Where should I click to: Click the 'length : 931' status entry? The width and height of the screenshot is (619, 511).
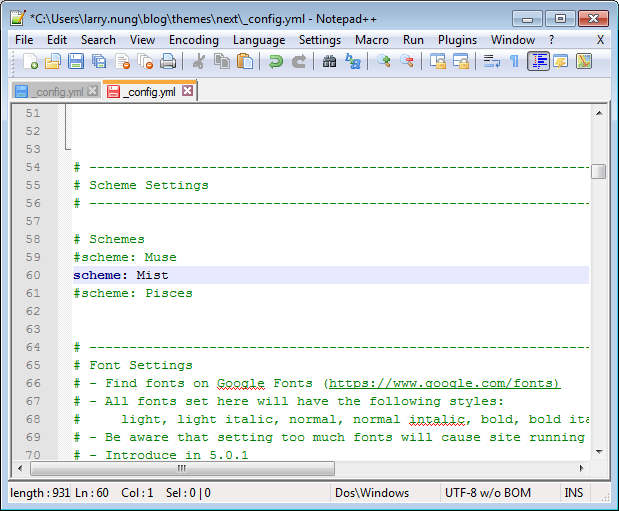(40, 493)
